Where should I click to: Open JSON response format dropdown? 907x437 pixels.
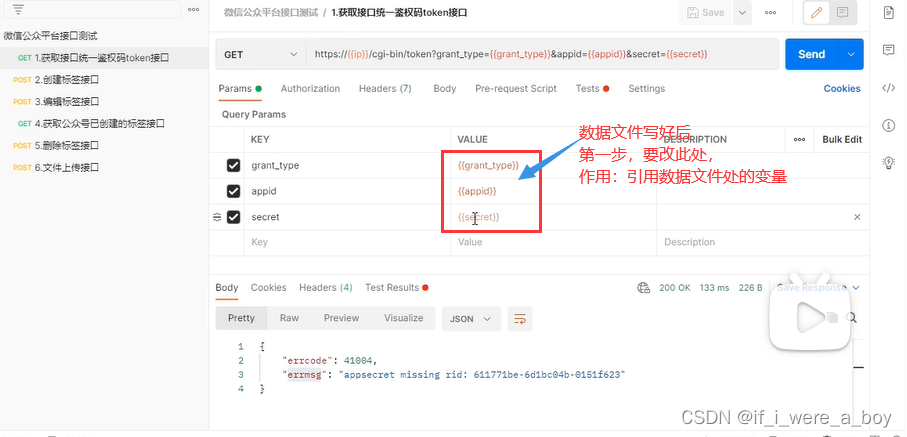(x=471, y=319)
